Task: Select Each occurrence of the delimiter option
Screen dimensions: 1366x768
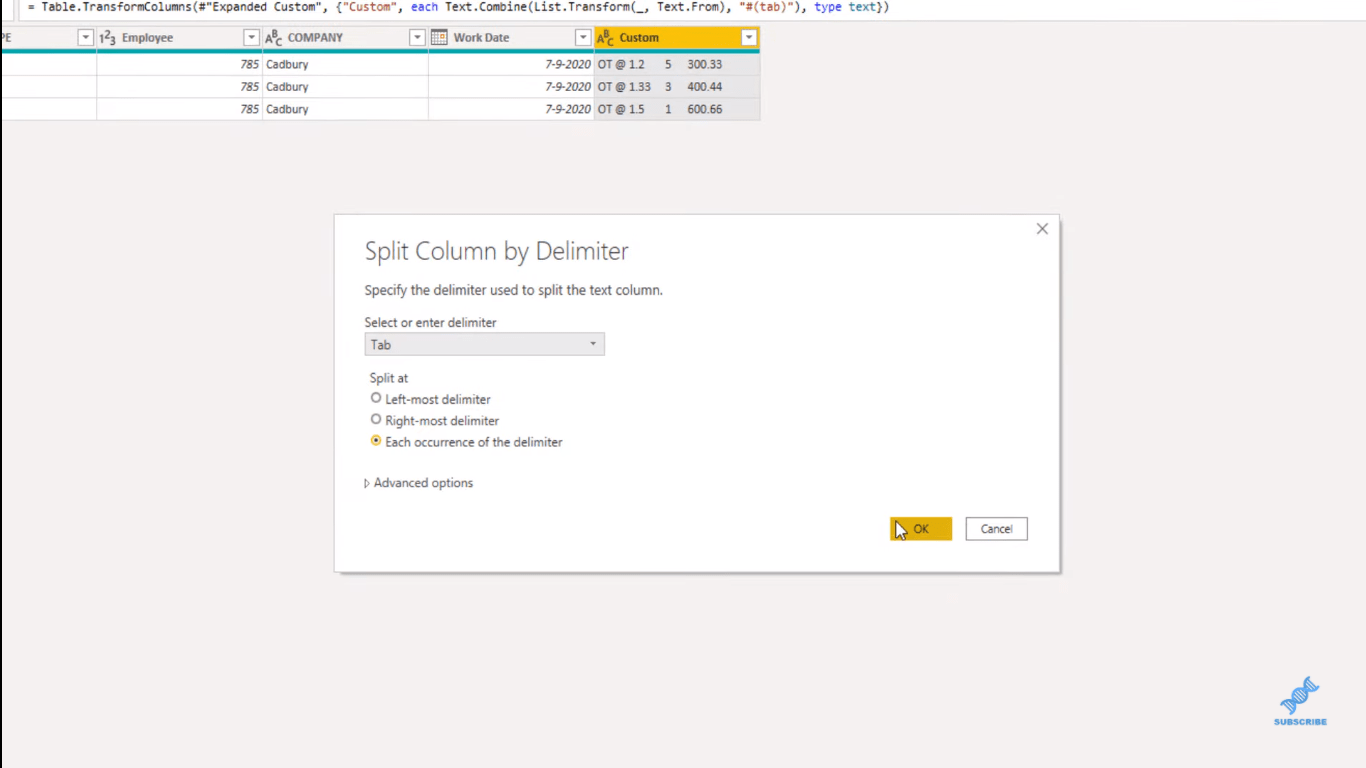Action: (x=376, y=441)
